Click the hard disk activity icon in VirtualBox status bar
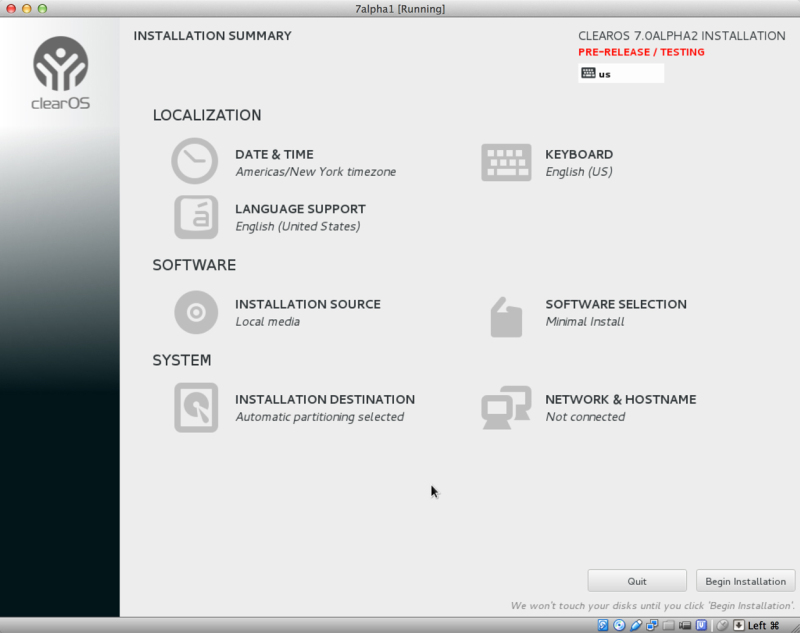The width and height of the screenshot is (800, 633). coord(603,625)
